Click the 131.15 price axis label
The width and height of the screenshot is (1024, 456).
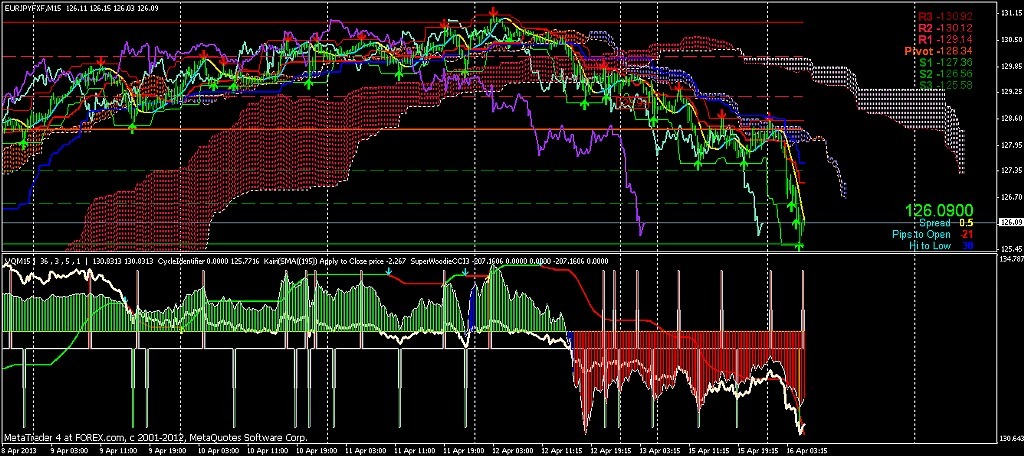[x=1010, y=13]
